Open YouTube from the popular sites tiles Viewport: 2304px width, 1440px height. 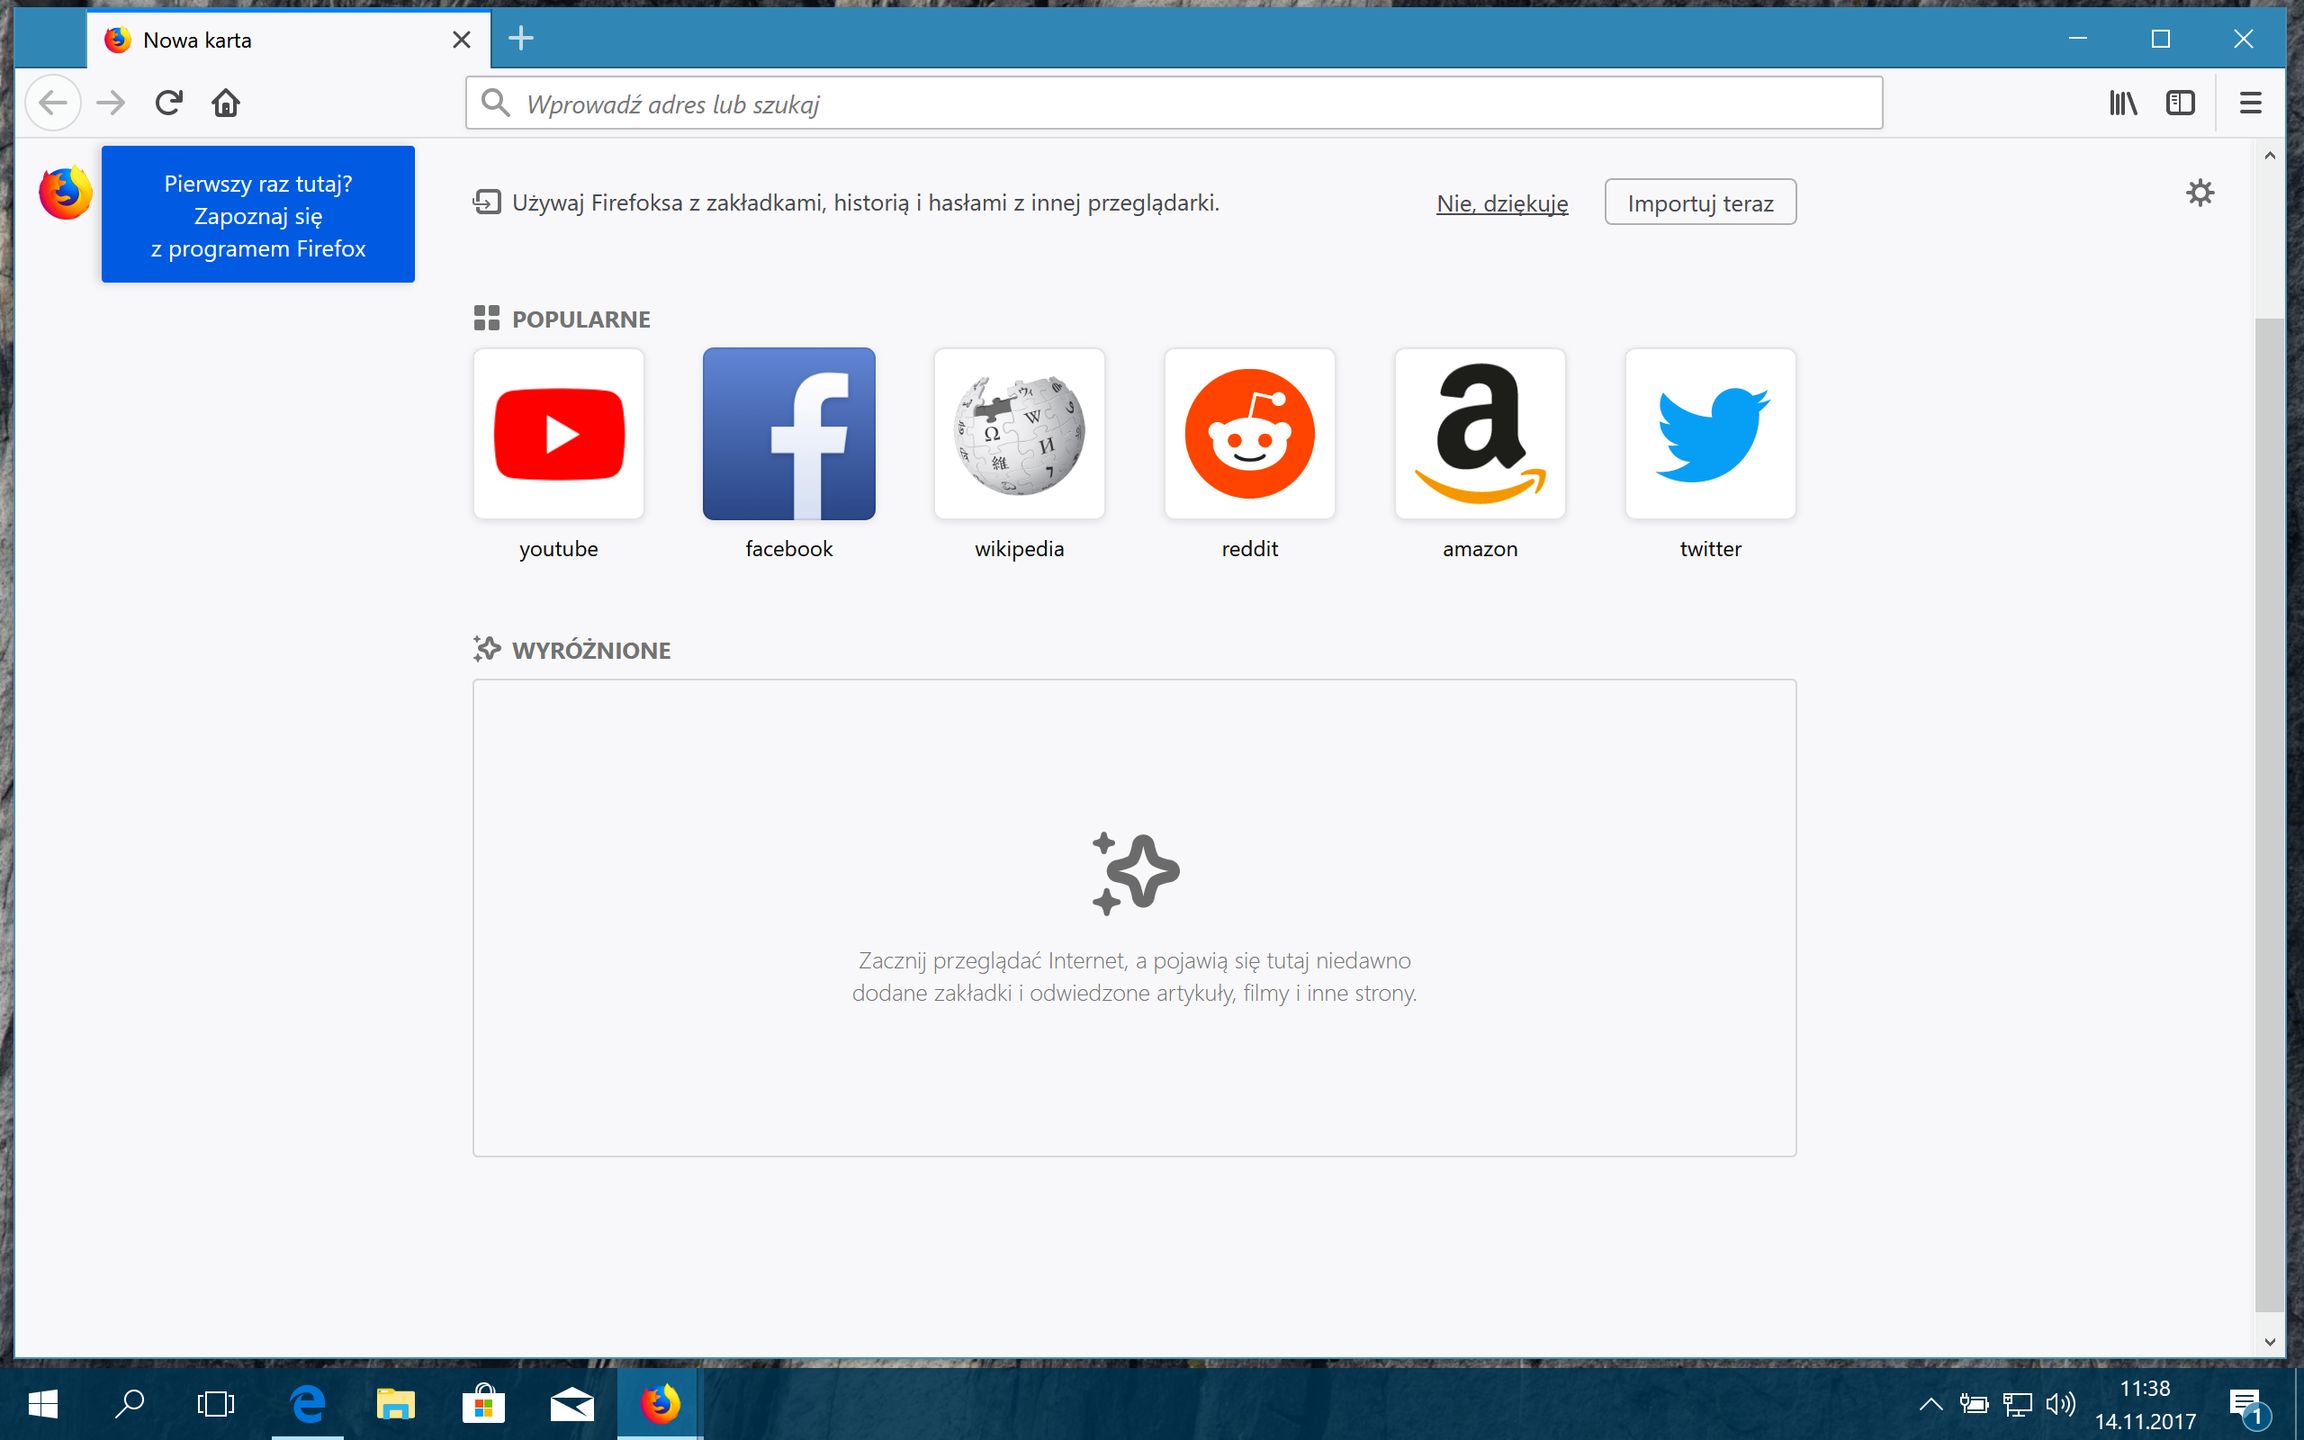(558, 433)
